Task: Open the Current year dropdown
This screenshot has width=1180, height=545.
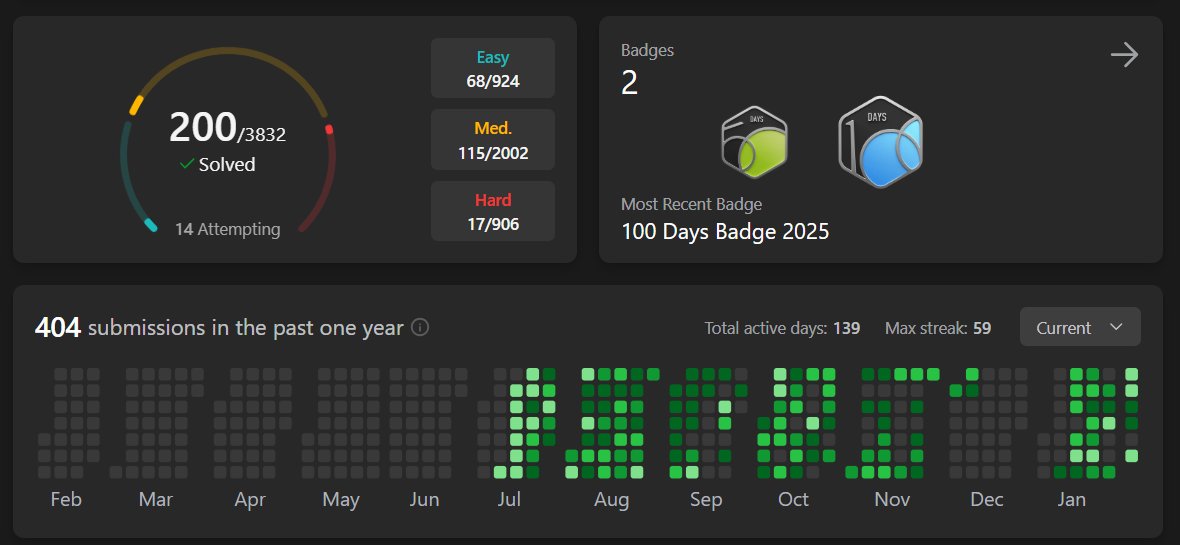Action: click(x=1080, y=327)
